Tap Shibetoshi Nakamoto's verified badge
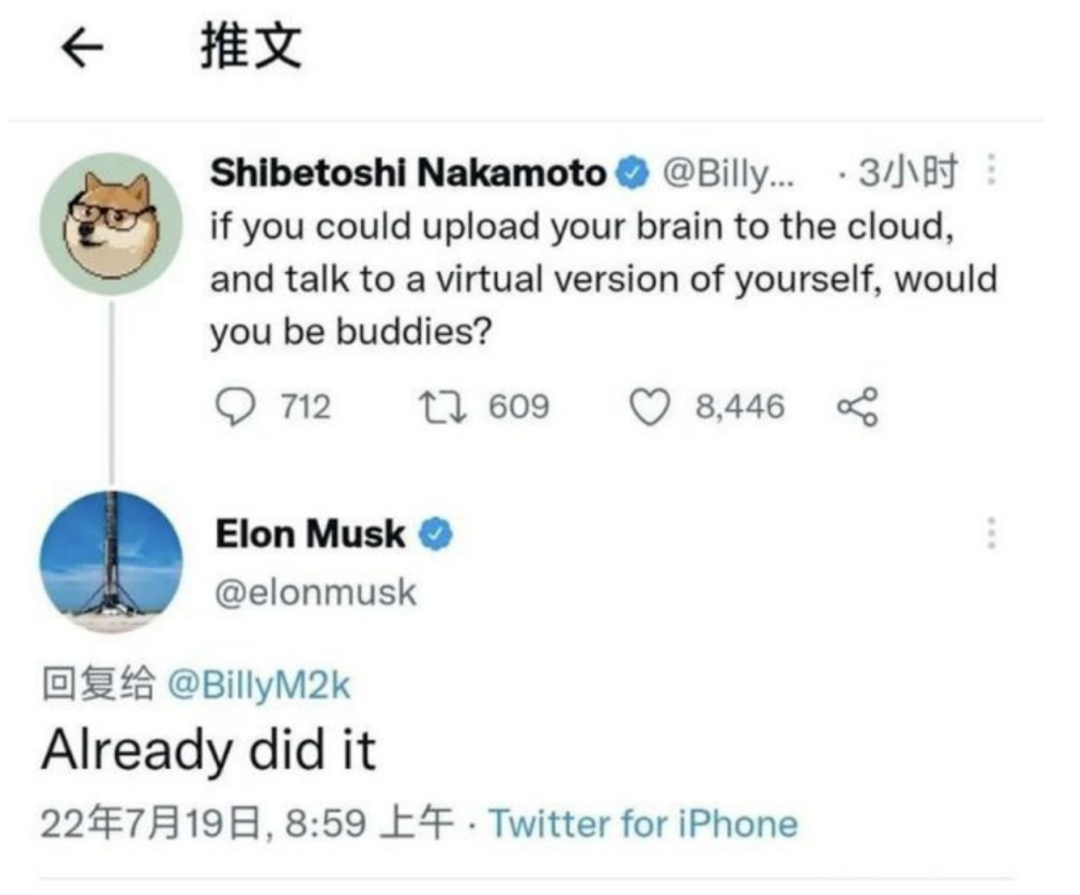Viewport: 1080px width, 895px height. (x=632, y=172)
